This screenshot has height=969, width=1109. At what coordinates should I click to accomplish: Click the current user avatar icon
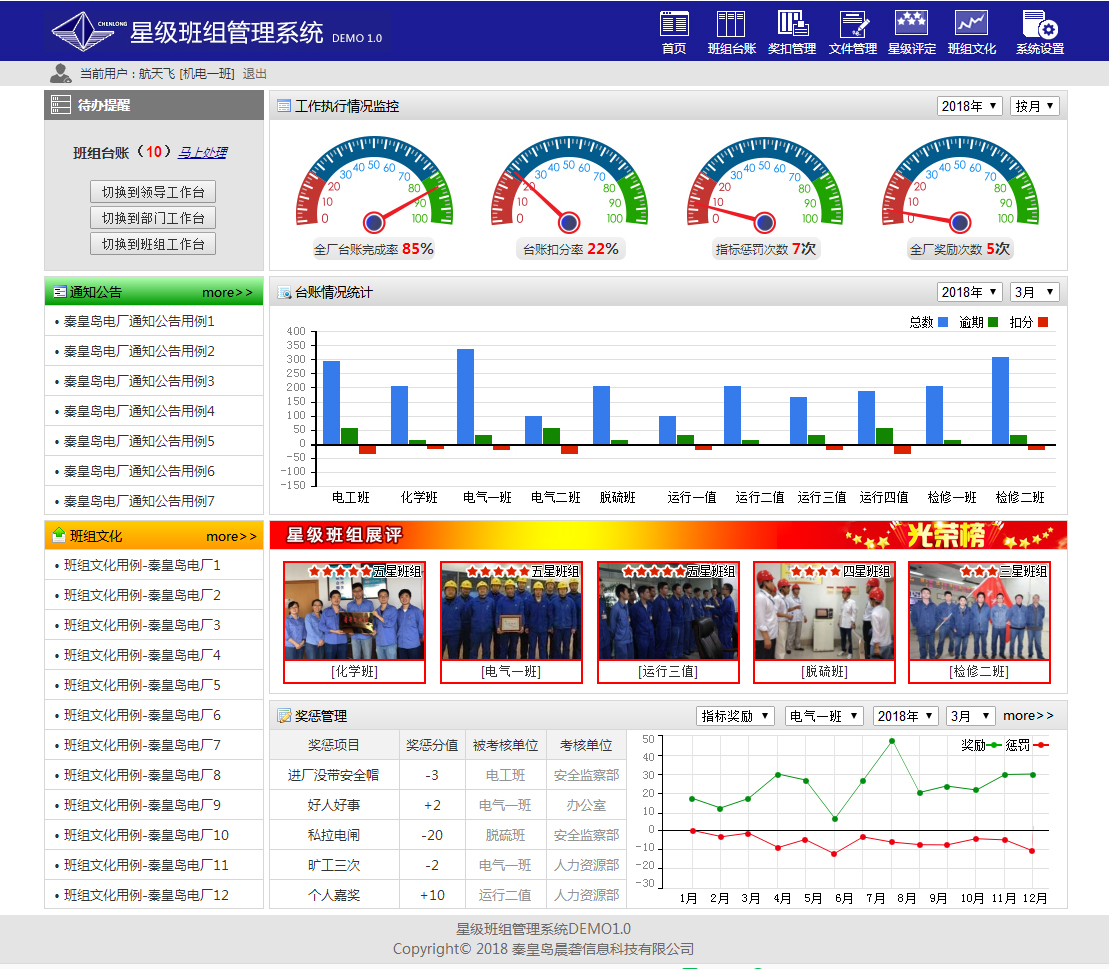click(x=60, y=73)
